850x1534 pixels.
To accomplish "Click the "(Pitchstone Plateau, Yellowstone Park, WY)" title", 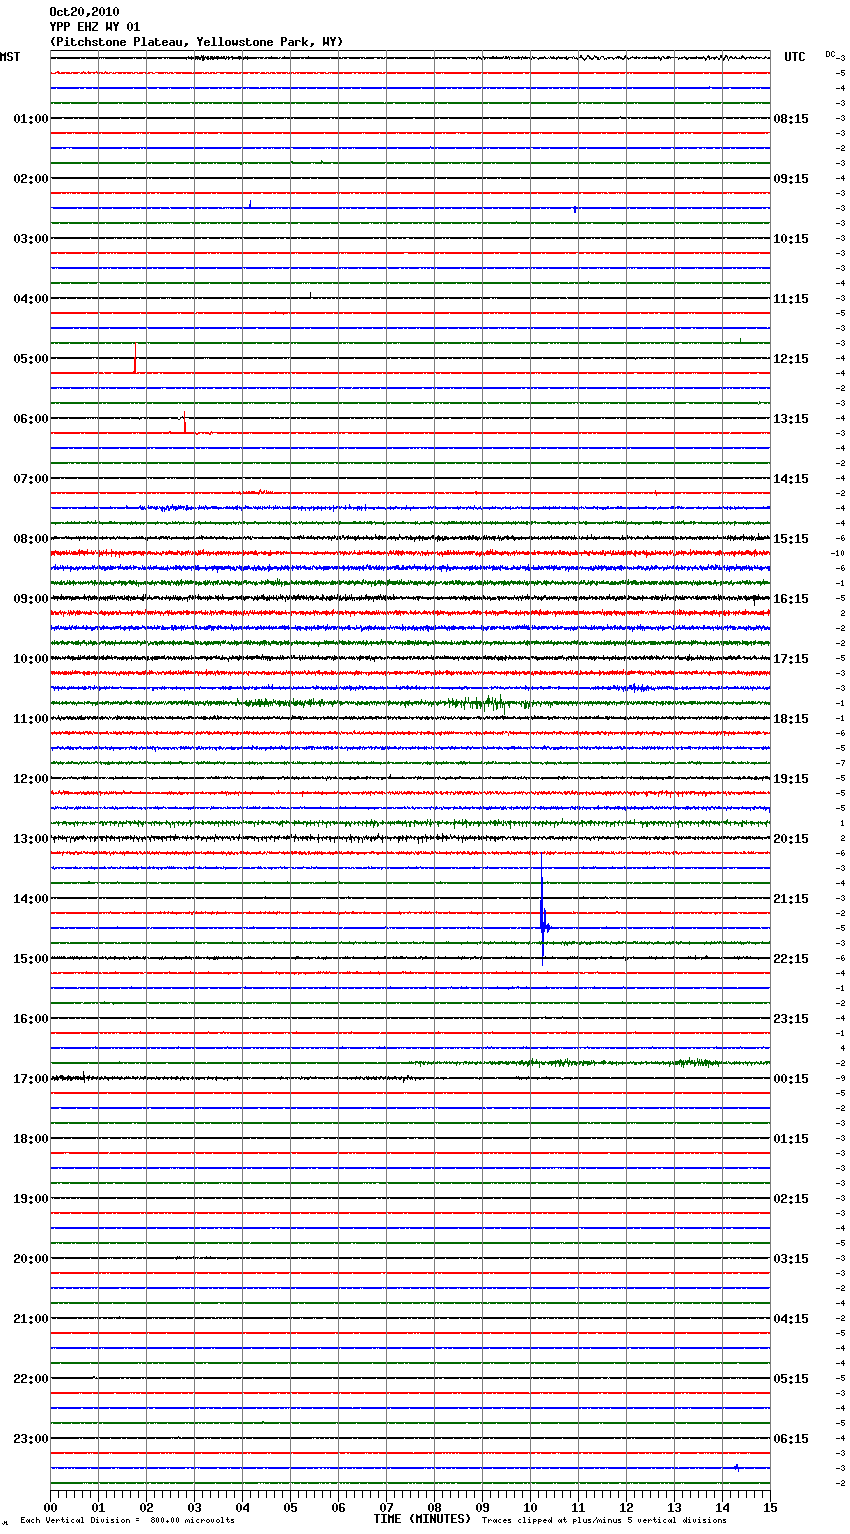I will coord(196,42).
